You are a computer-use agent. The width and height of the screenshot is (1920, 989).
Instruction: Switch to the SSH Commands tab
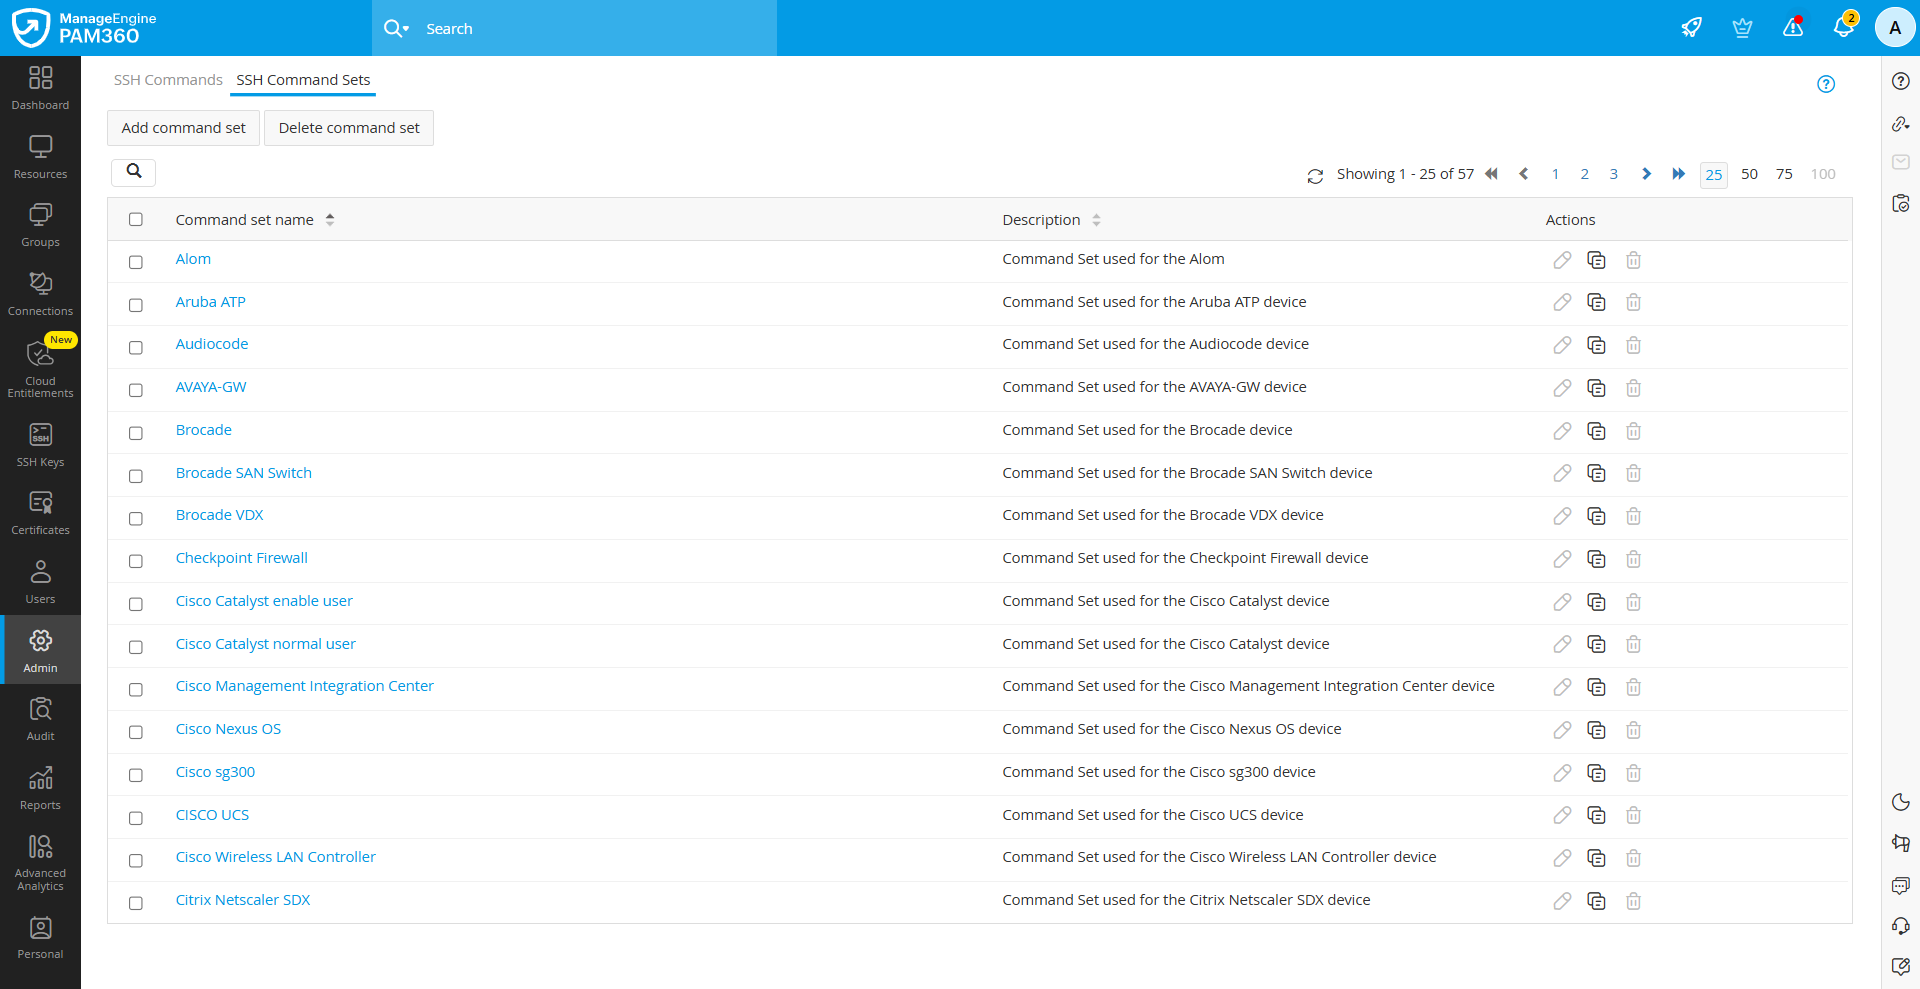coord(168,79)
